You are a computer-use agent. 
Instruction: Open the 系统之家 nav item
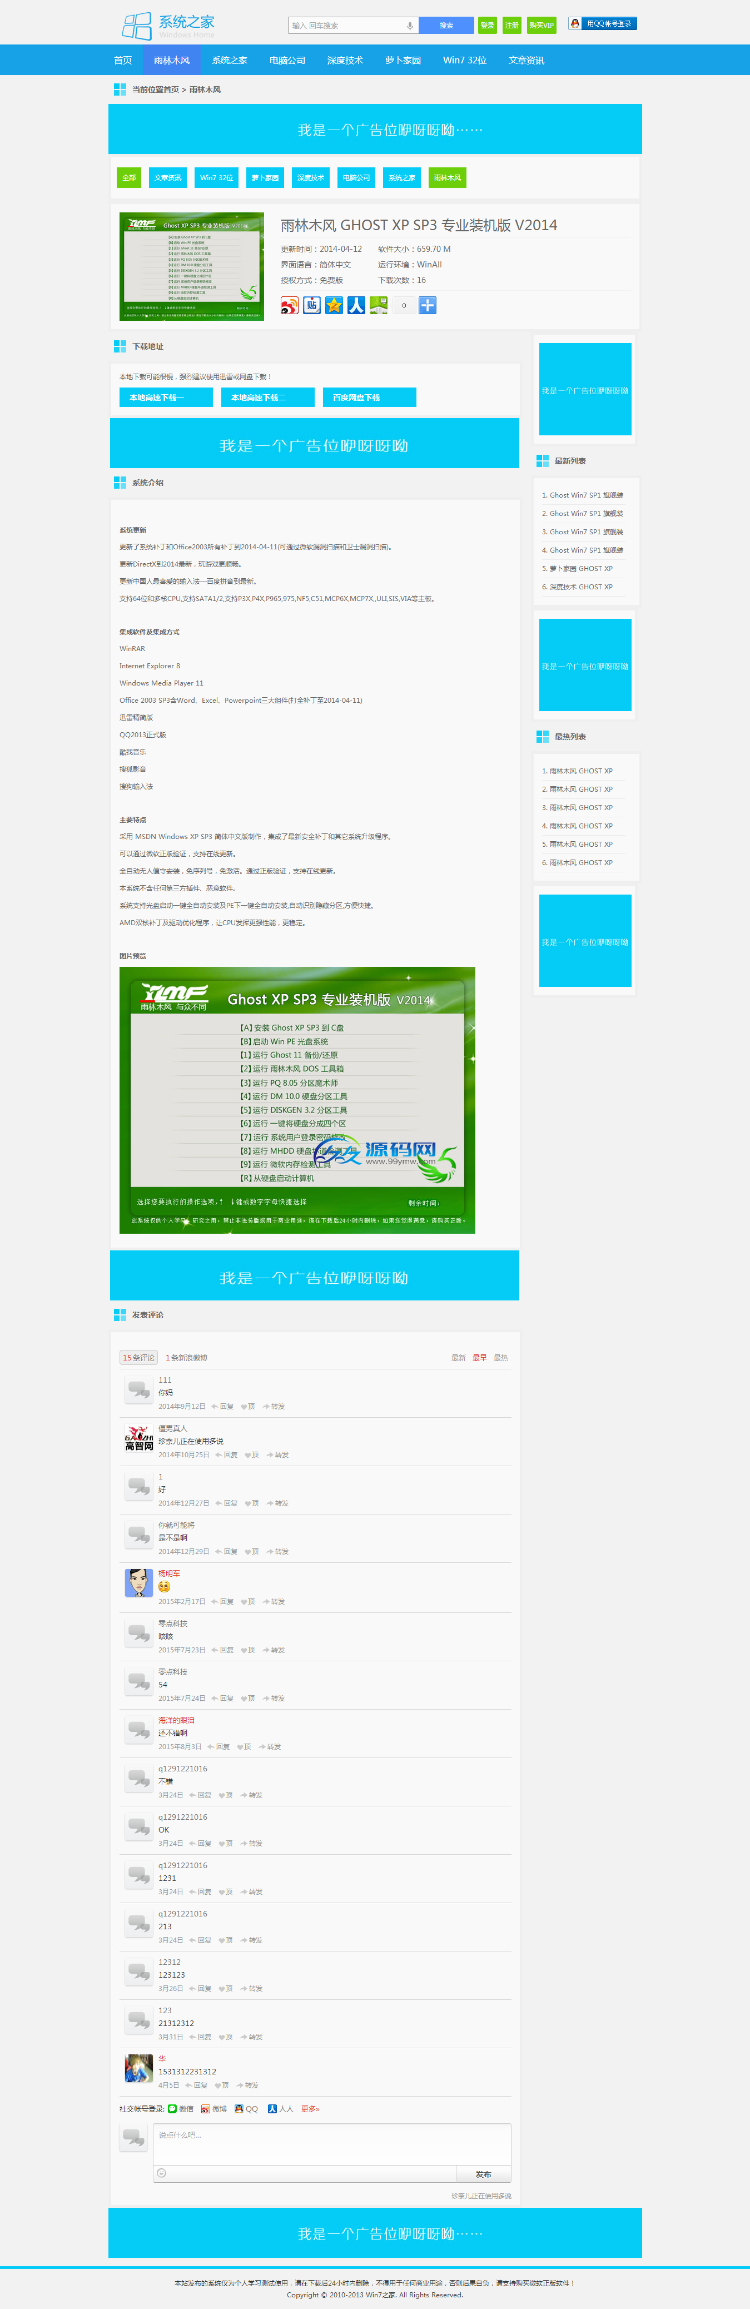230,60
